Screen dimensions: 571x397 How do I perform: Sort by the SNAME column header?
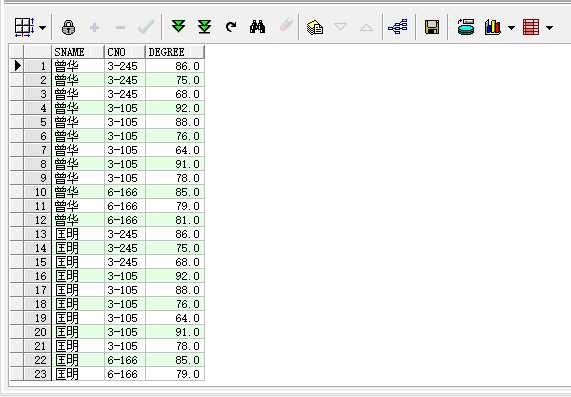click(78, 52)
